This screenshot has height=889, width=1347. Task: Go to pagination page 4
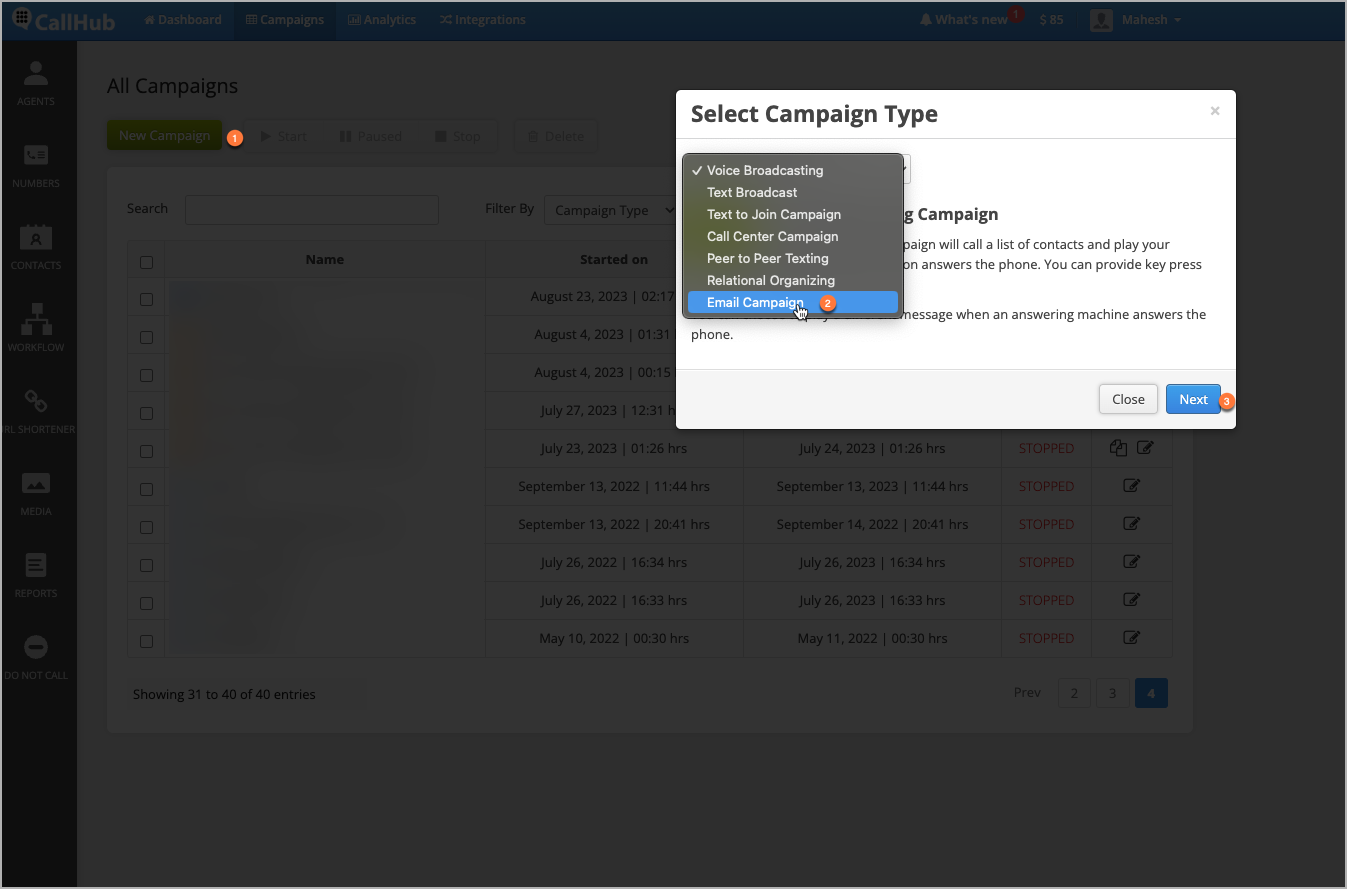[x=1151, y=693]
